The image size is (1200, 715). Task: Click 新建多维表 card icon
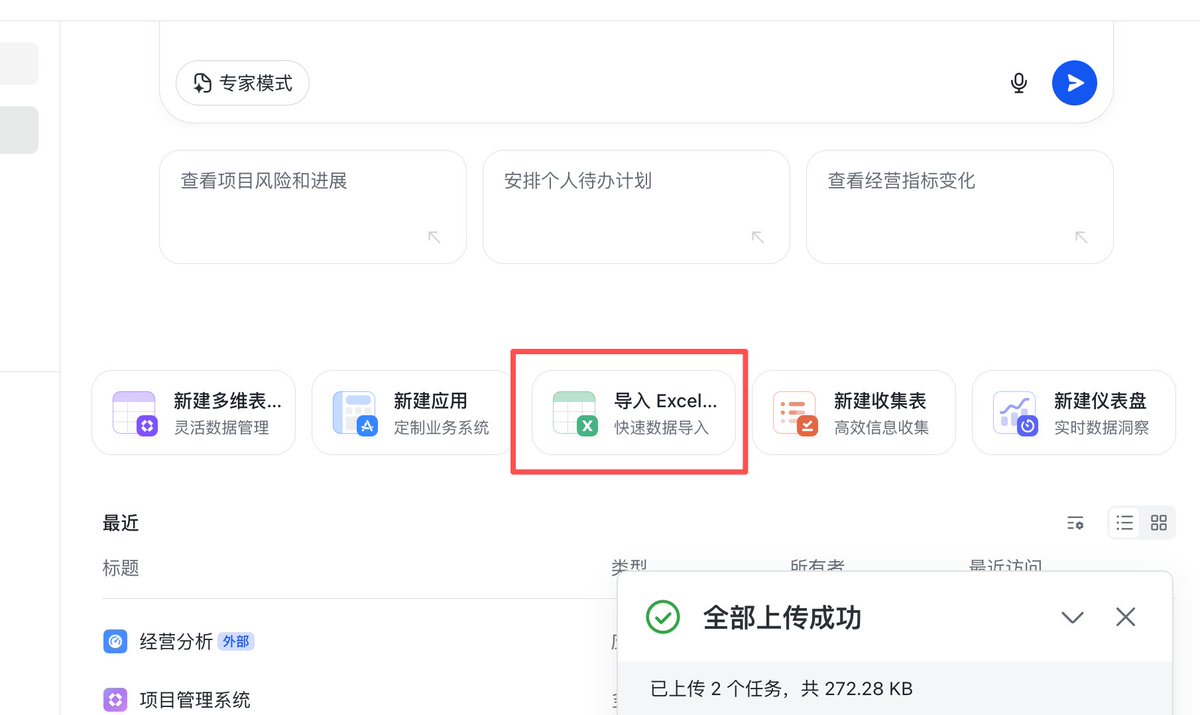134,413
